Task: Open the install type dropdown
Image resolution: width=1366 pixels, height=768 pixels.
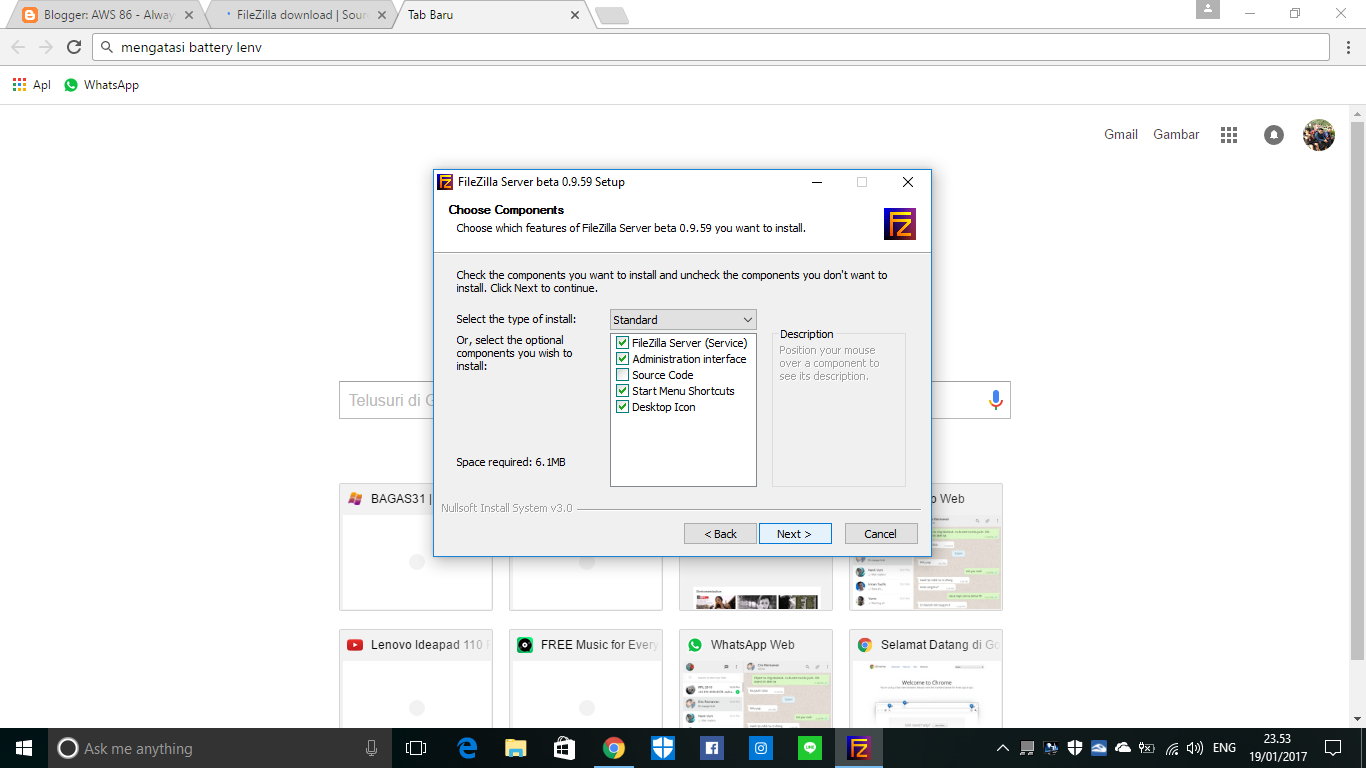Action: [683, 320]
